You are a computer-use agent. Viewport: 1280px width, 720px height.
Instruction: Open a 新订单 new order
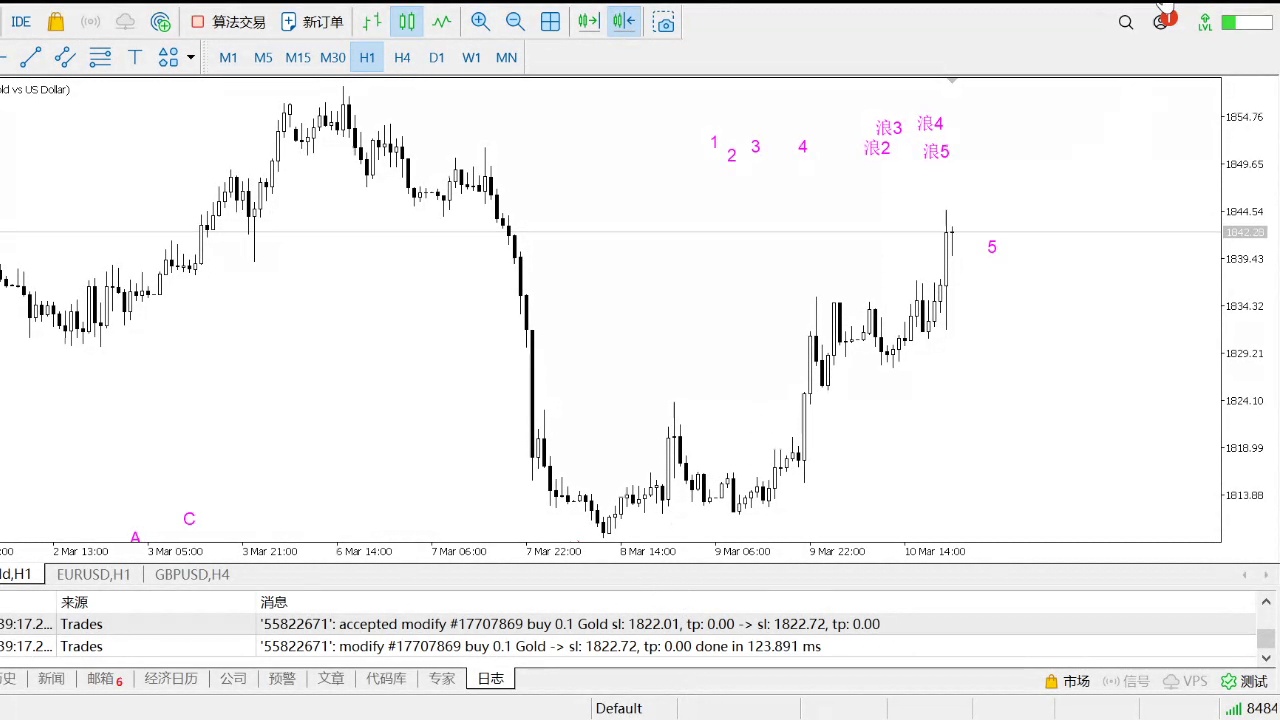pos(312,22)
